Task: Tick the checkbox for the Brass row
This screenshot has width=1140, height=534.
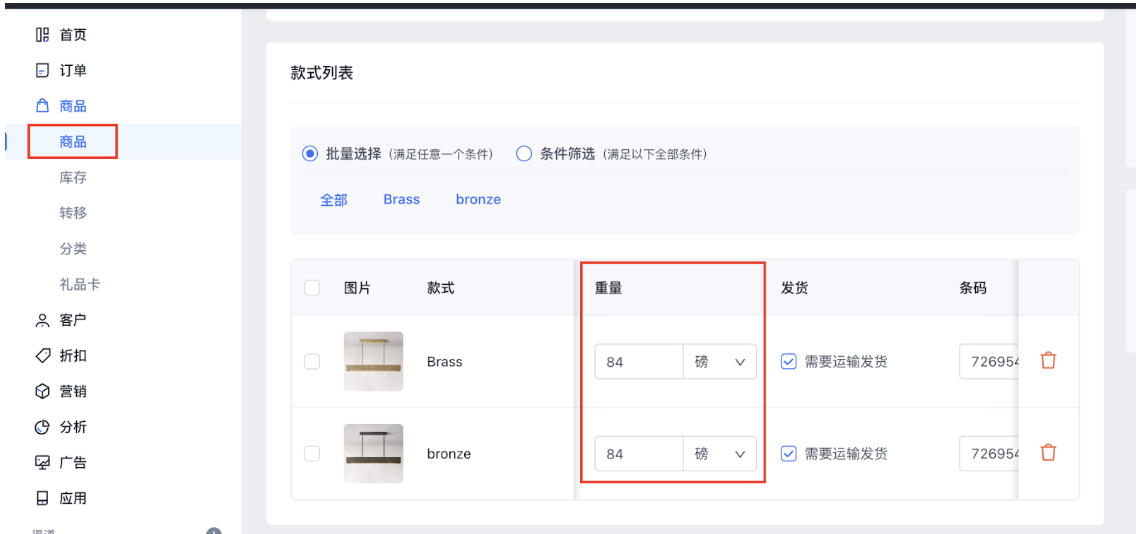Action: pyautogui.click(x=312, y=362)
